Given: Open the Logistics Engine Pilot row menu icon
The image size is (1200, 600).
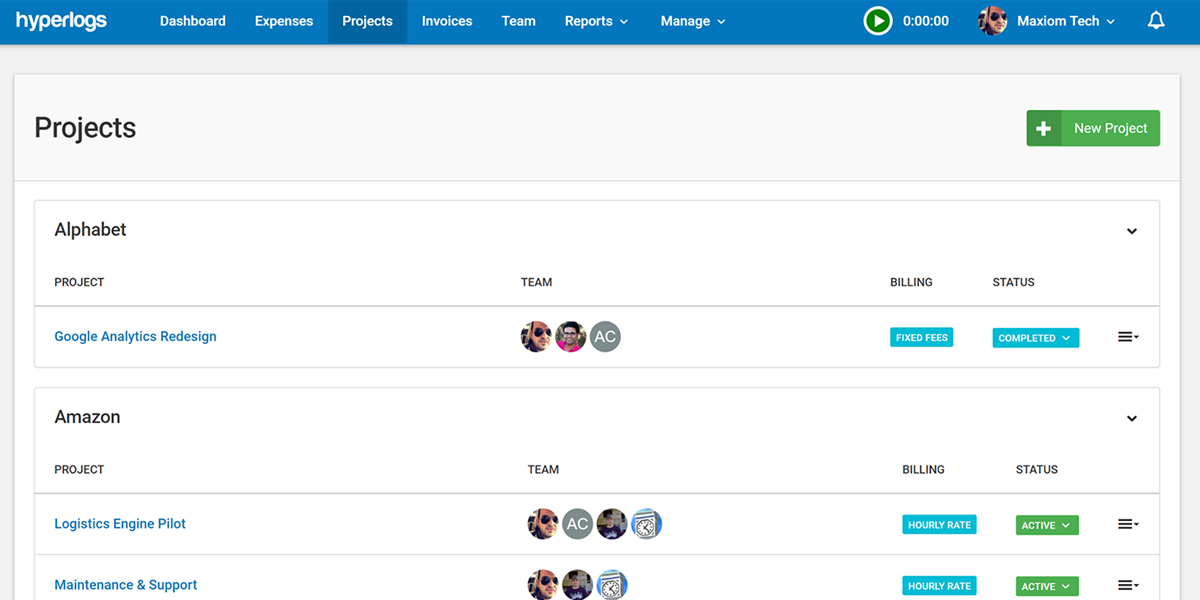Looking at the screenshot, I should 1127,525.
